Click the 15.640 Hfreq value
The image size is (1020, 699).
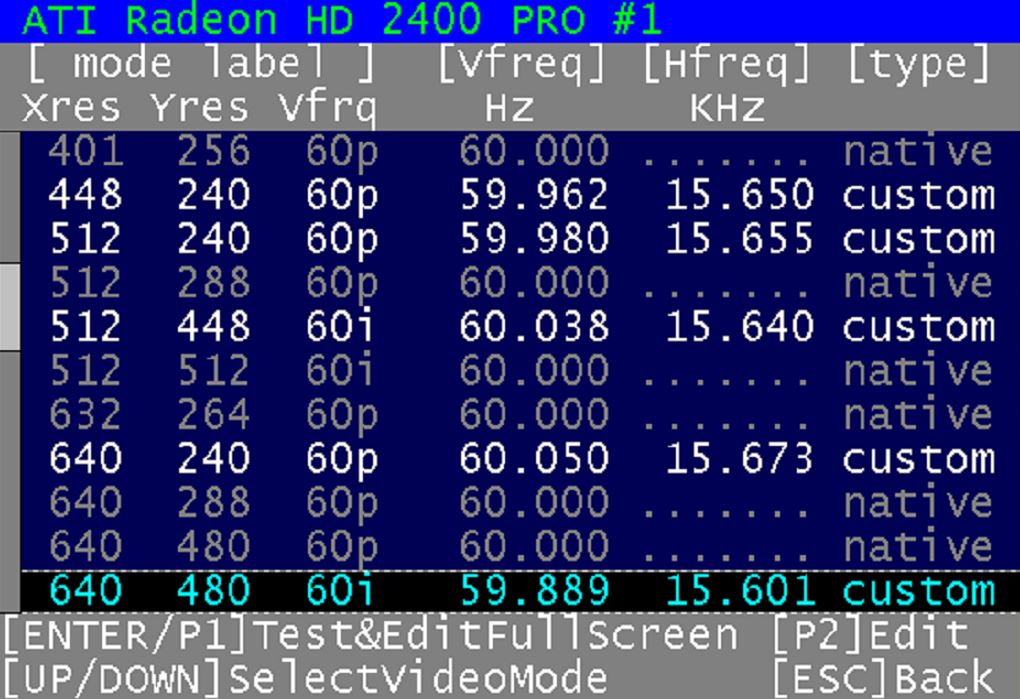coord(740,326)
